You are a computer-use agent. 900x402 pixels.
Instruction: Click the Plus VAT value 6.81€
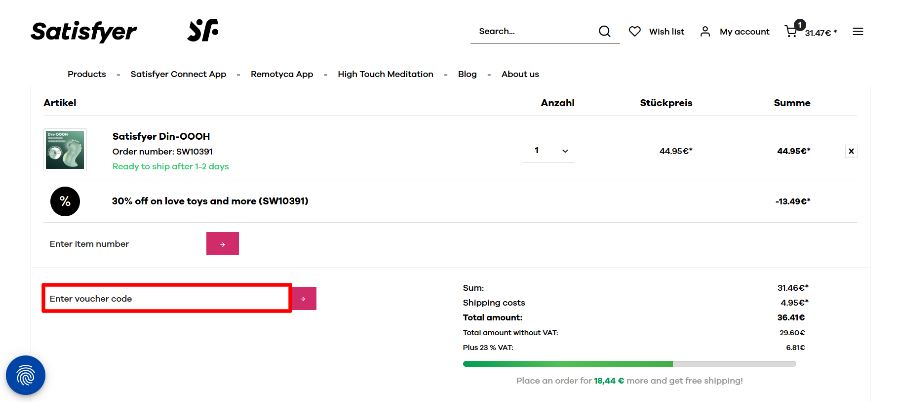tap(795, 347)
